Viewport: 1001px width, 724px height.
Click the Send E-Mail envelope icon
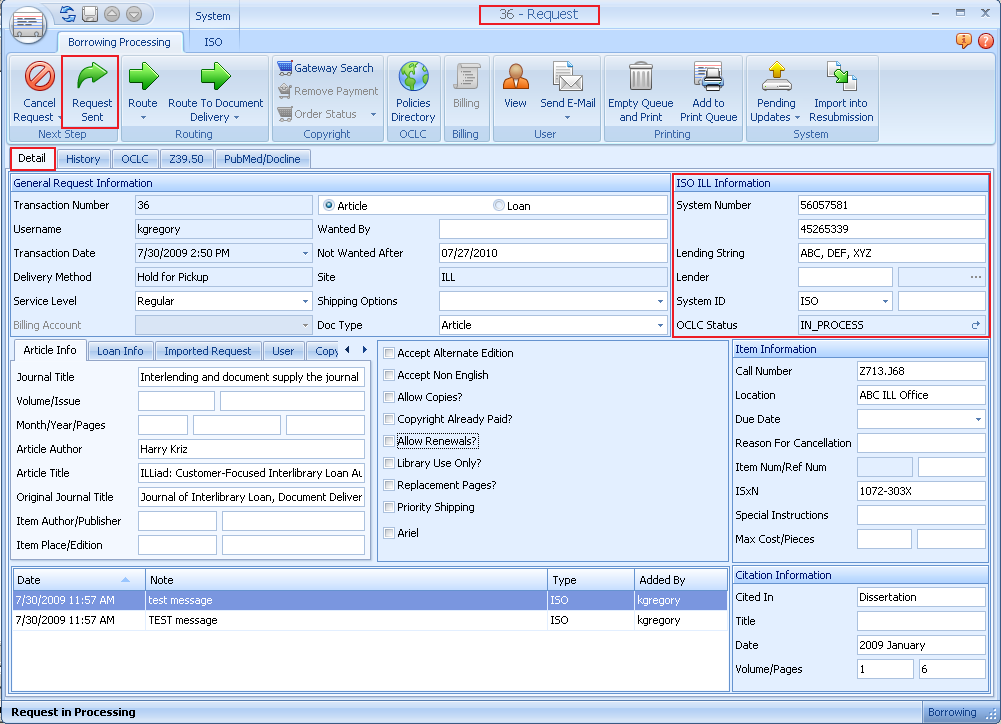[568, 78]
